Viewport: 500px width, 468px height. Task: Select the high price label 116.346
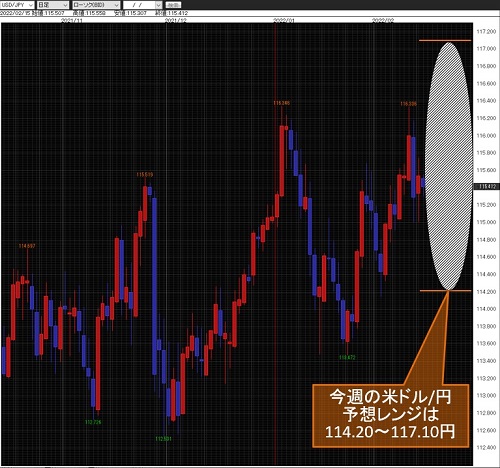[282, 103]
